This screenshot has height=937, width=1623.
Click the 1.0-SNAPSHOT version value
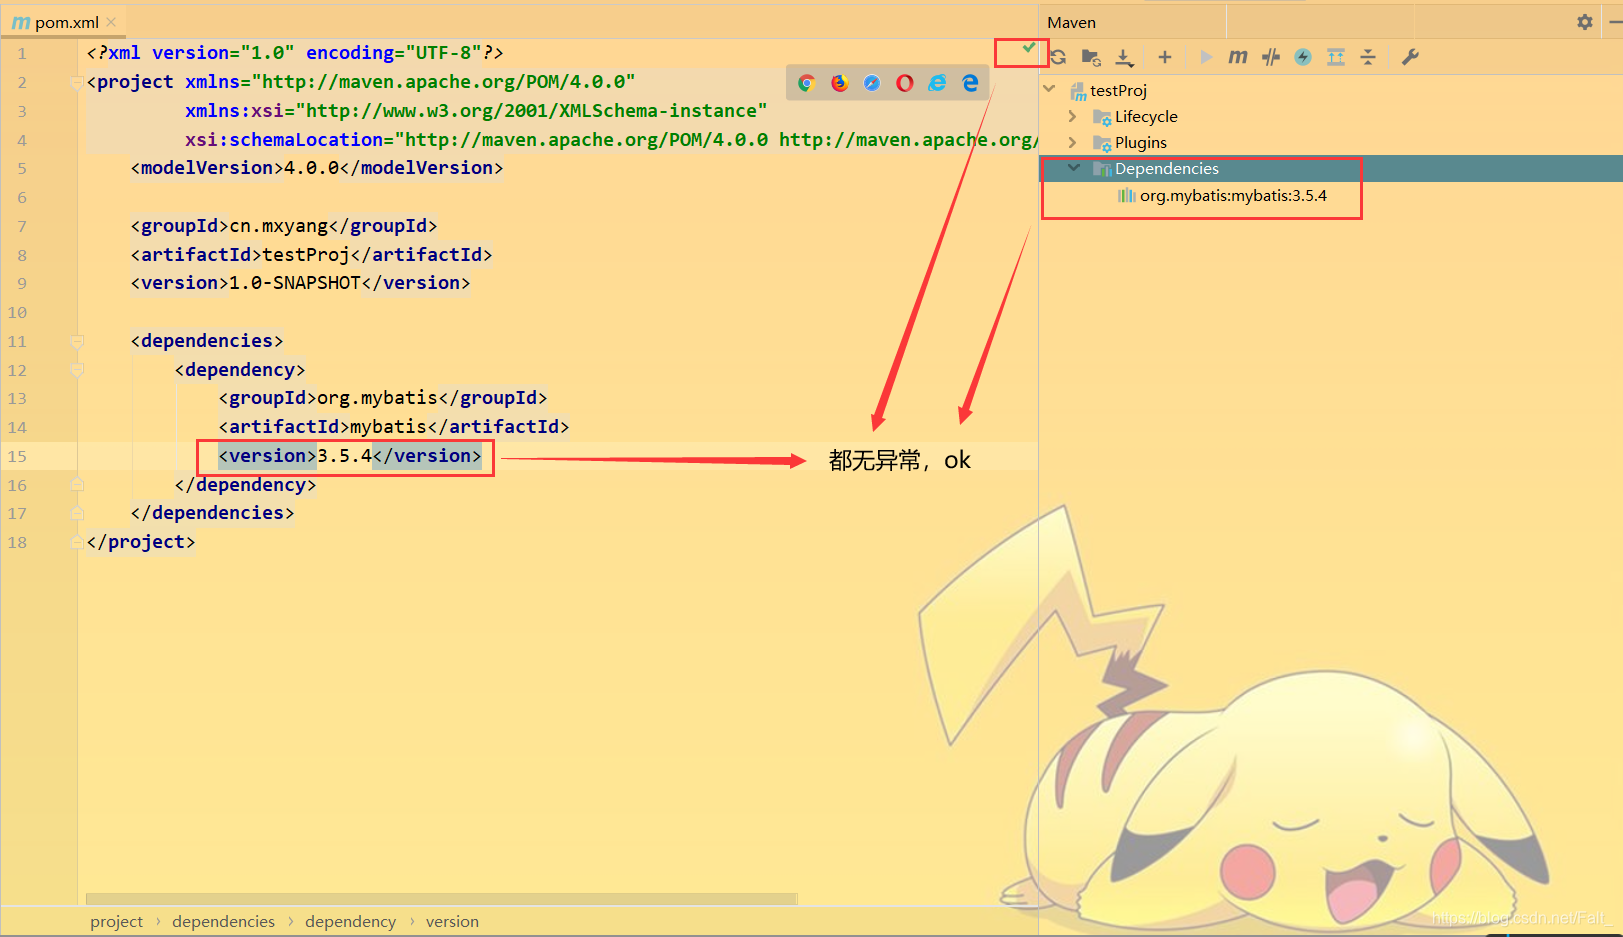(294, 283)
